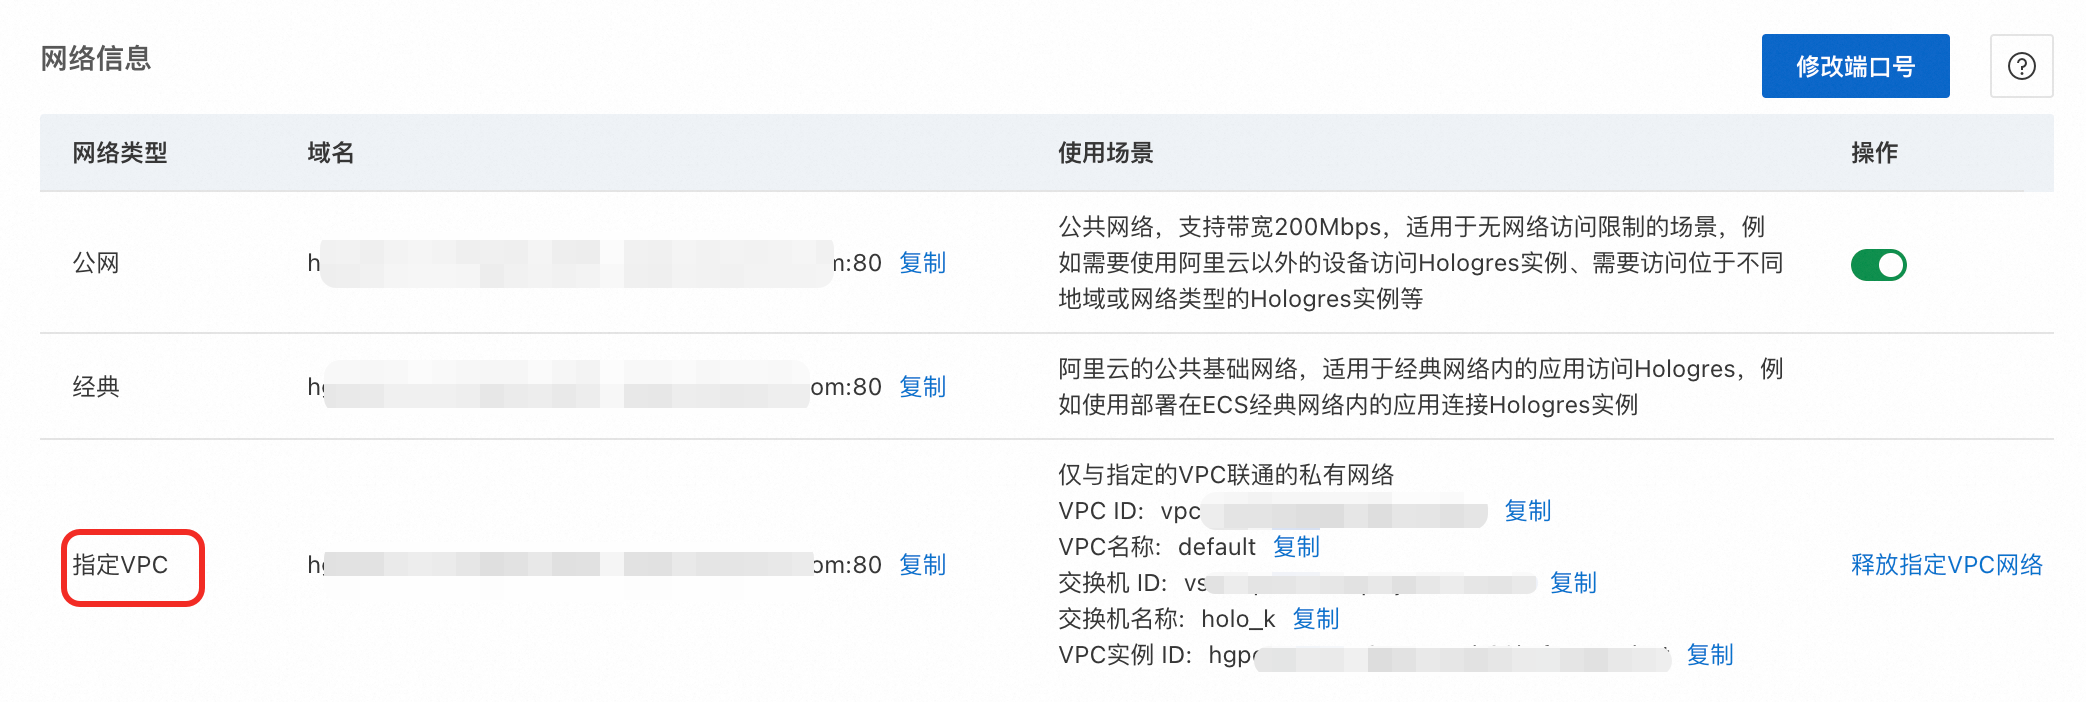Click the 网络信息 section title
Viewport: 2086px width, 702px height.
pyautogui.click(x=96, y=58)
